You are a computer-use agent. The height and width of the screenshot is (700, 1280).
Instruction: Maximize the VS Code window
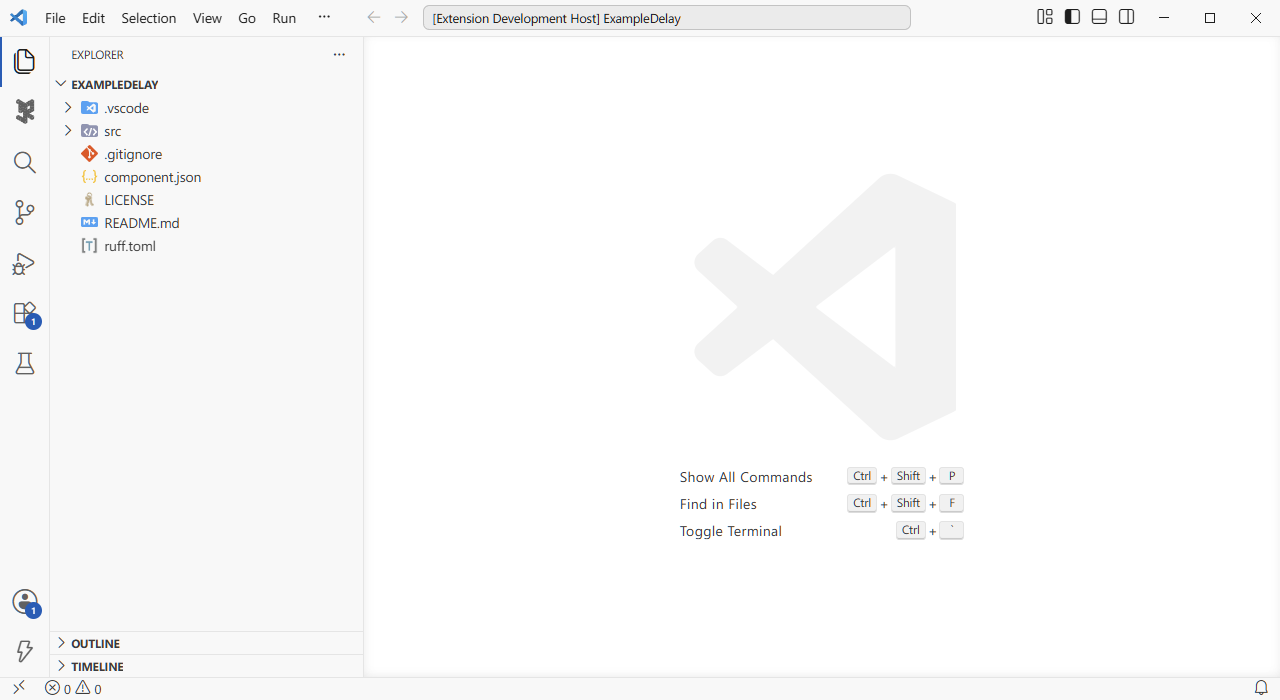(1210, 18)
